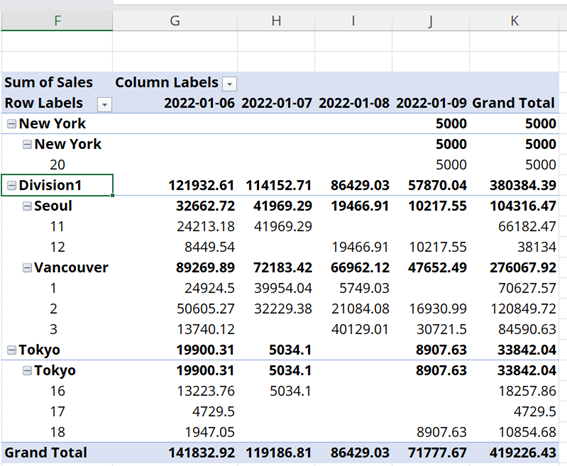
Task: Select column I header
Action: 353,21
